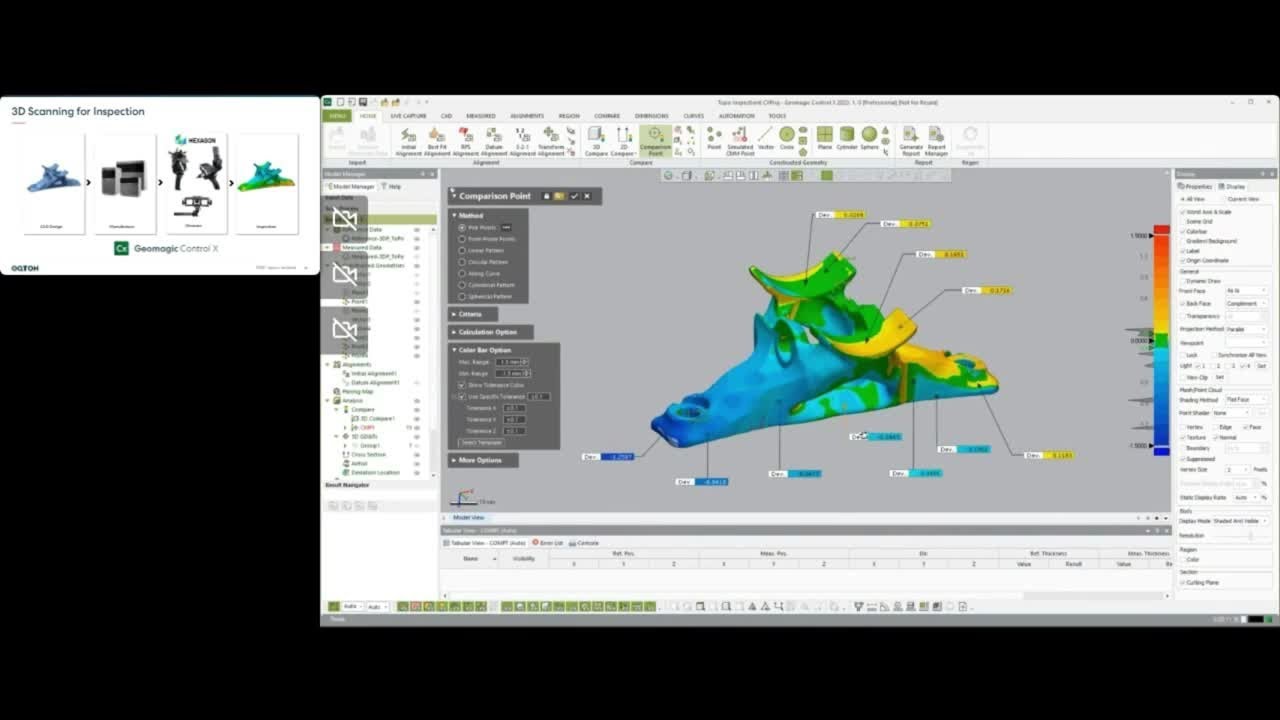Click the Inspection thumbnail in slide

coord(266,183)
